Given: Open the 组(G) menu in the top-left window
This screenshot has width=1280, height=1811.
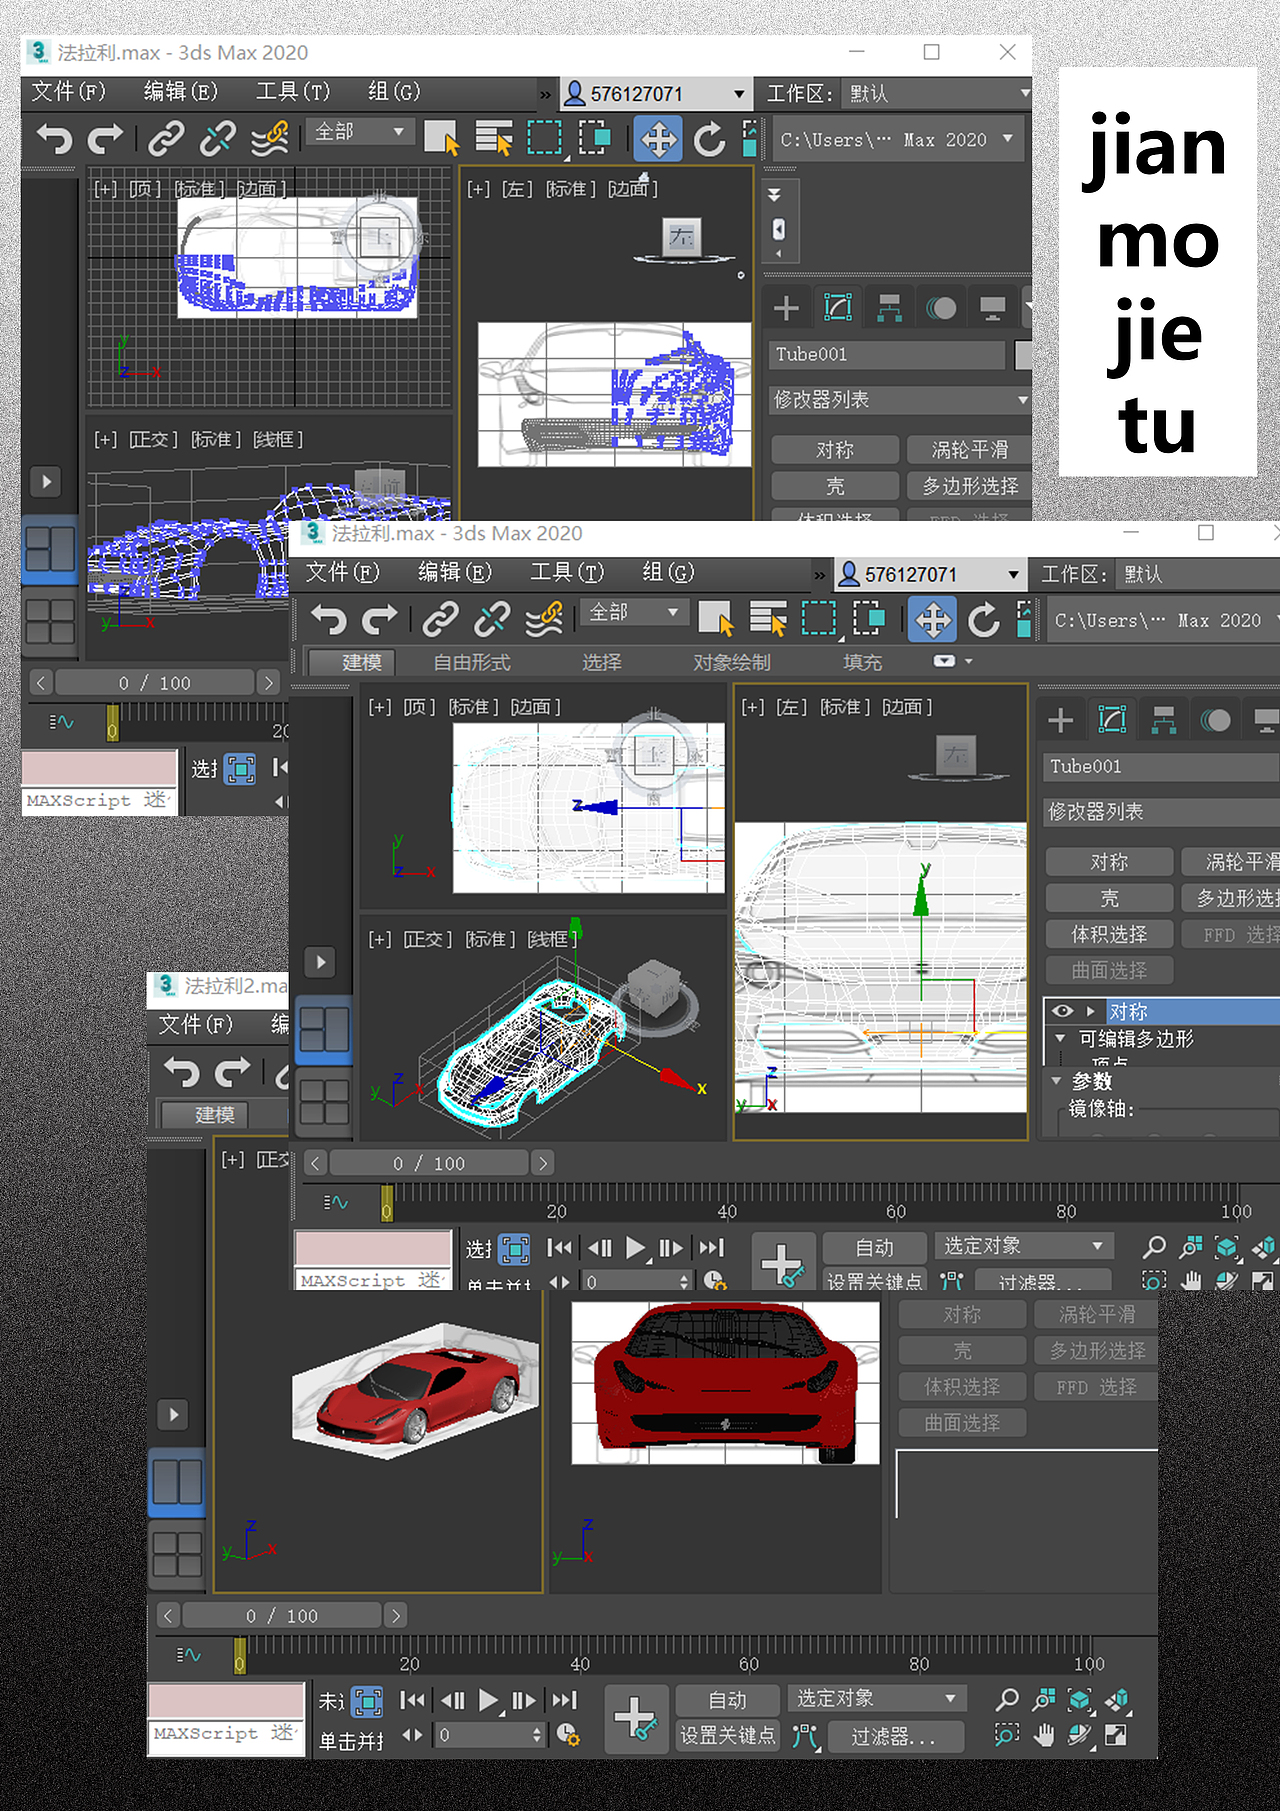Looking at the screenshot, I should 394,92.
